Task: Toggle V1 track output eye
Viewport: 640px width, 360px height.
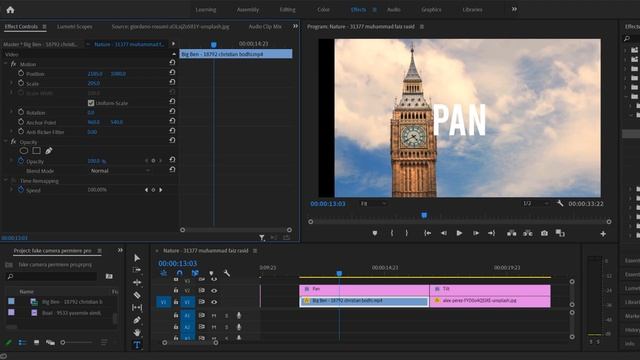Action: [x=214, y=302]
